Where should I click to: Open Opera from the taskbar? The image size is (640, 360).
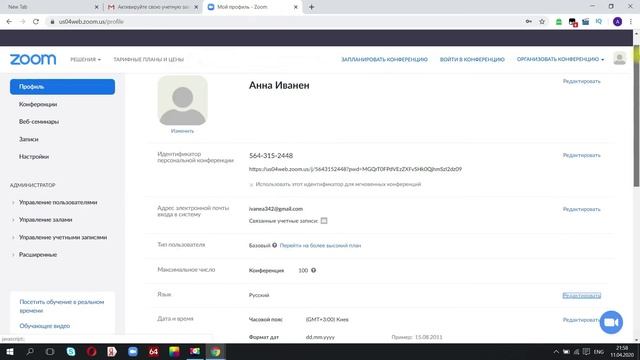pos(91,351)
